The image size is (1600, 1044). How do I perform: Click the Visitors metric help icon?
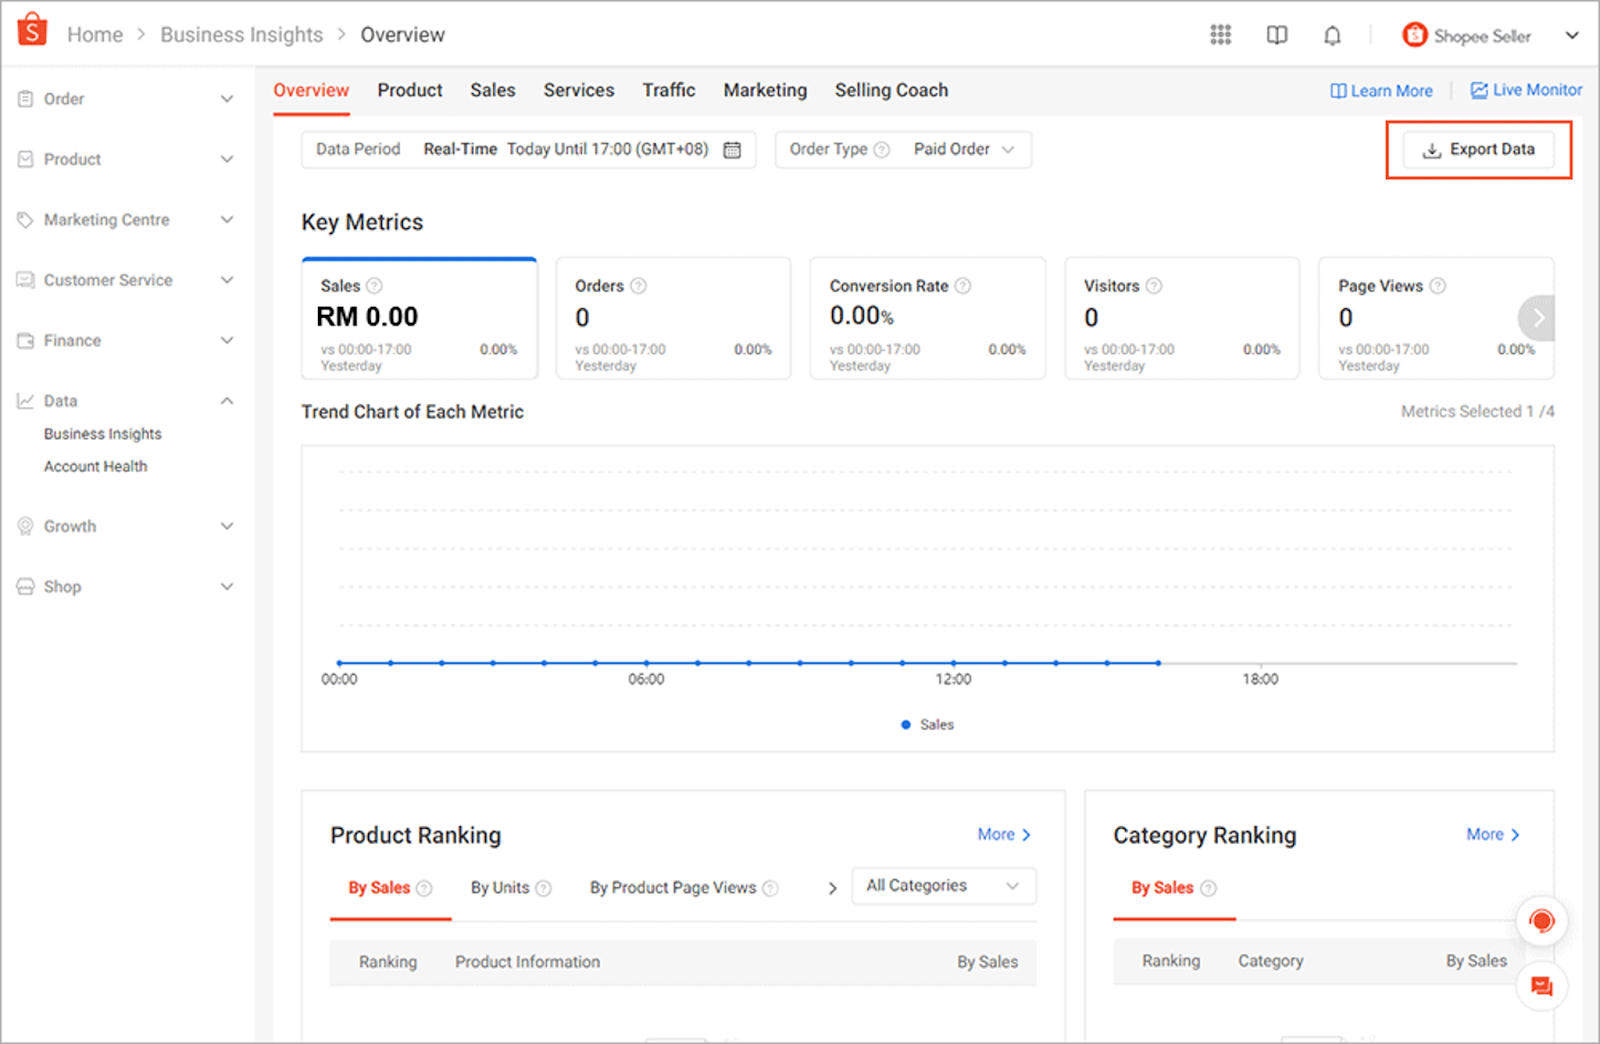[1153, 286]
